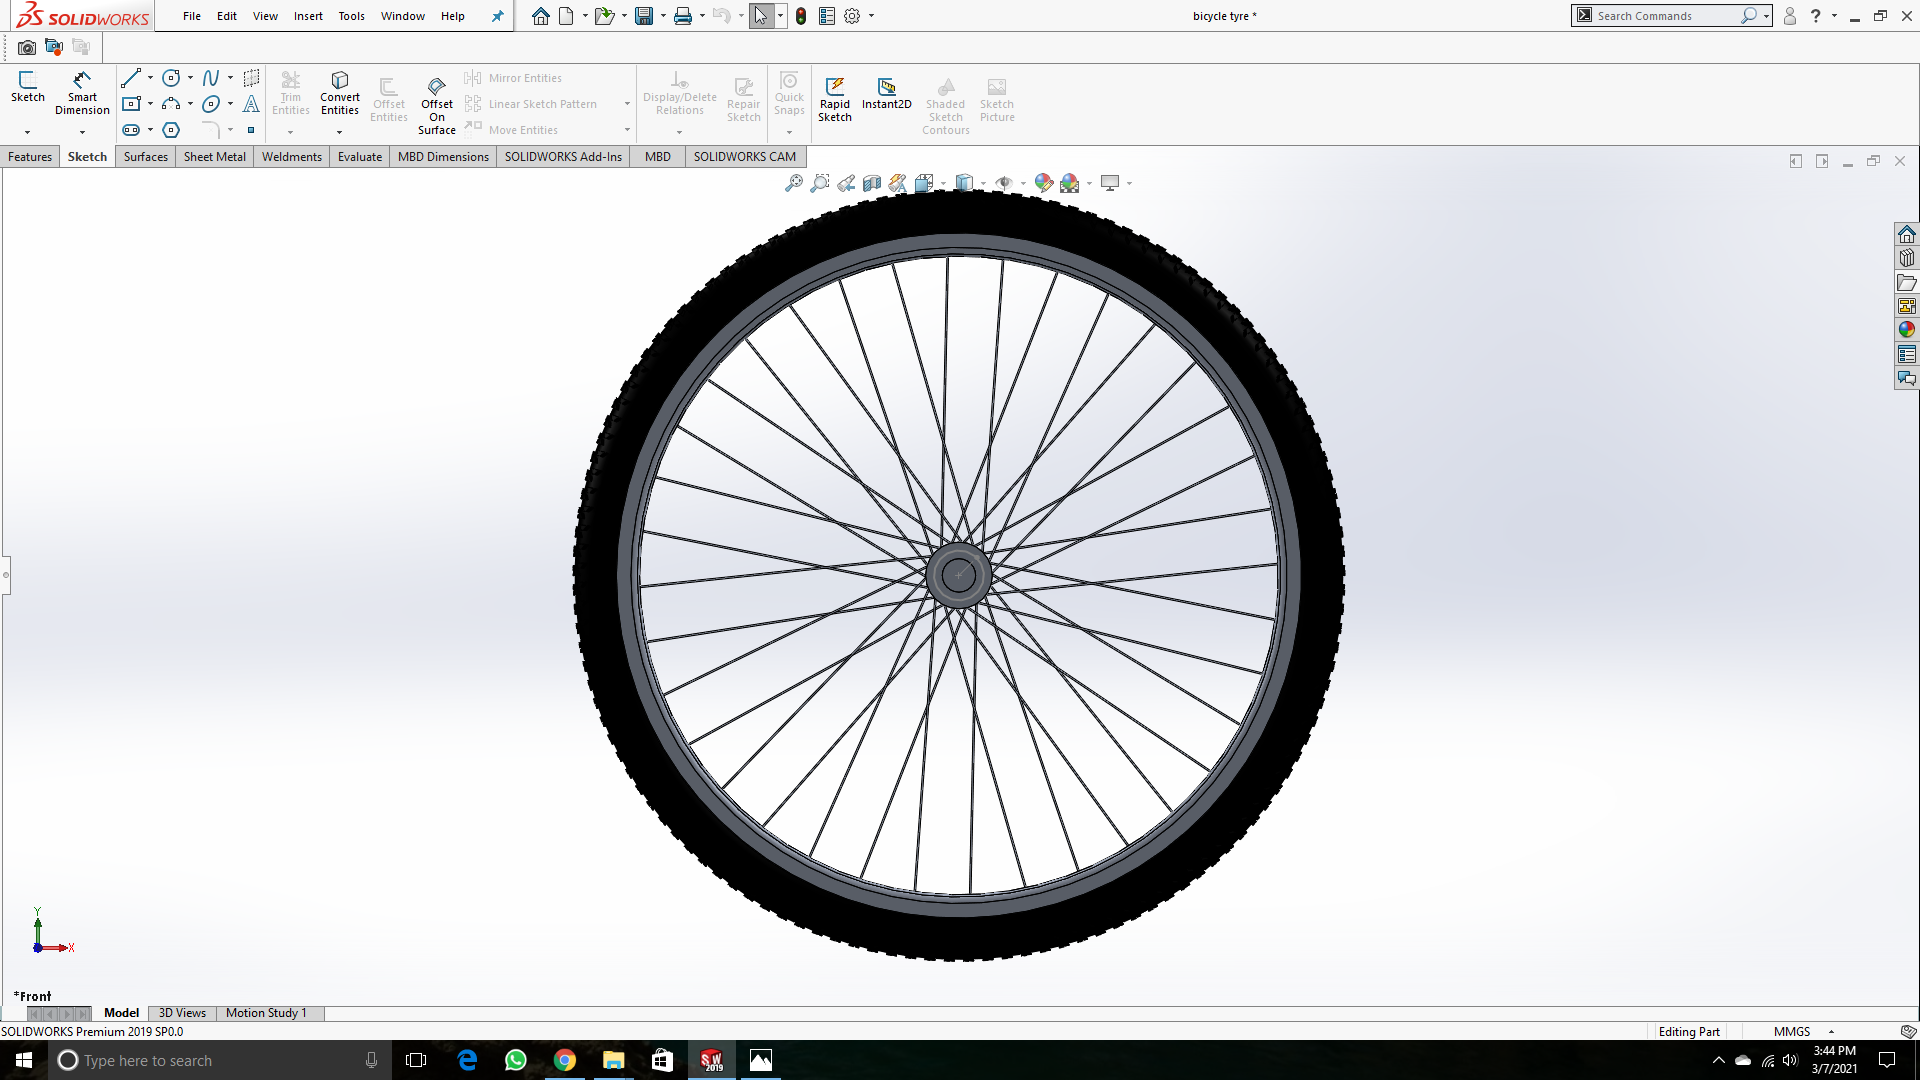Expand the Sketch button dropdown arrow
1920x1080 pixels.
click(x=27, y=132)
